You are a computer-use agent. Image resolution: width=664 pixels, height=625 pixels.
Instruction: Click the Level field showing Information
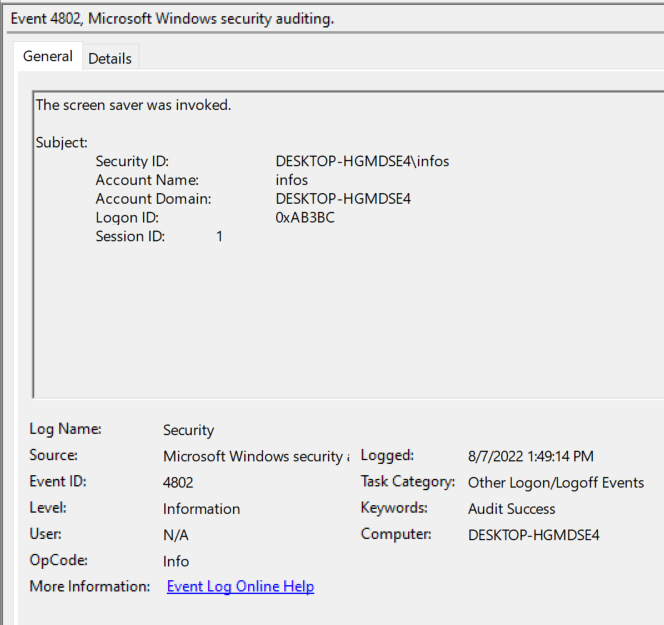click(201, 509)
